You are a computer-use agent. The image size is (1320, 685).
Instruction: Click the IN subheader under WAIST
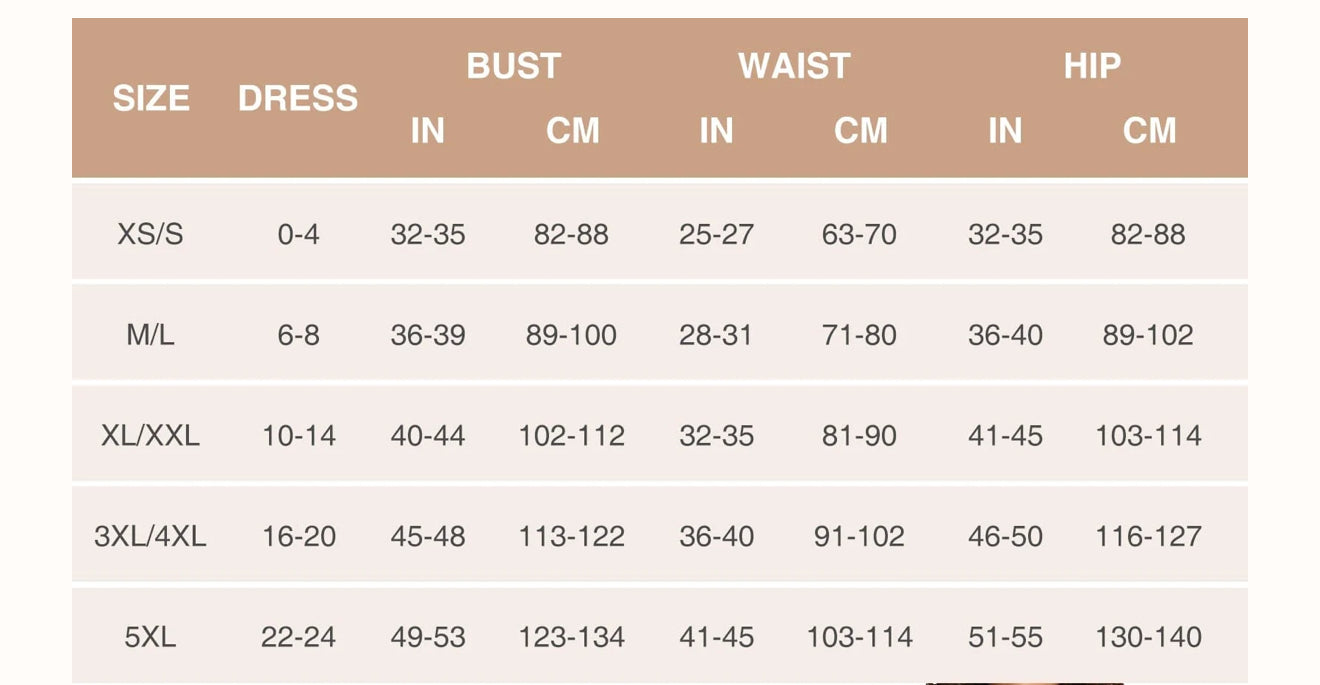pos(716,131)
